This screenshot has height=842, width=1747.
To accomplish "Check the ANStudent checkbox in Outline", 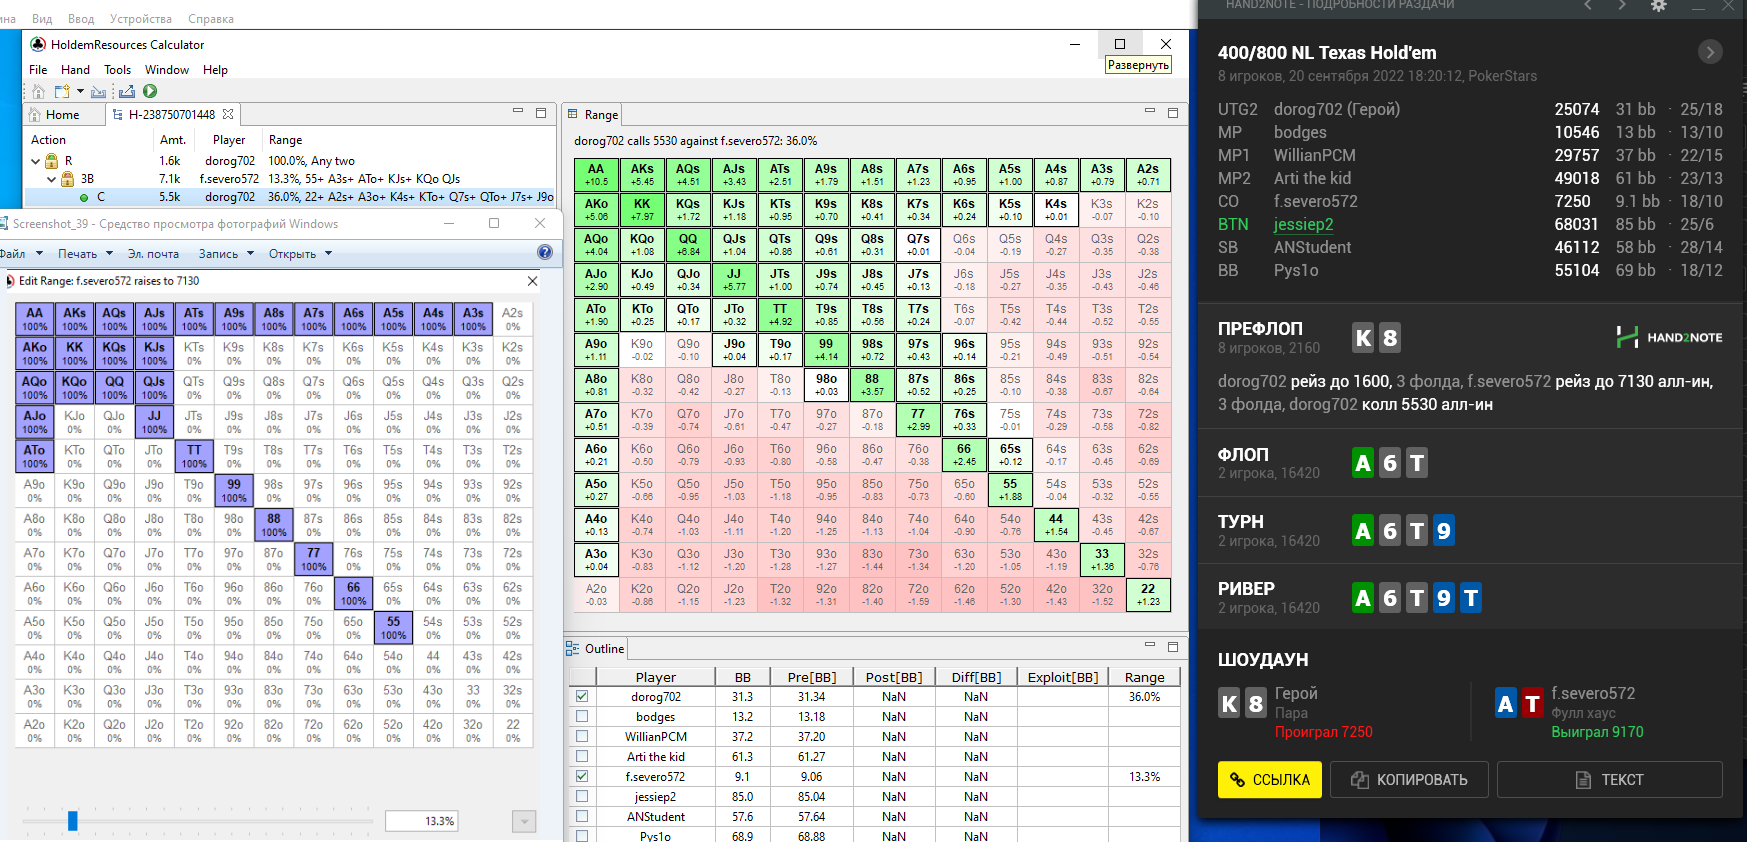I will click(582, 816).
